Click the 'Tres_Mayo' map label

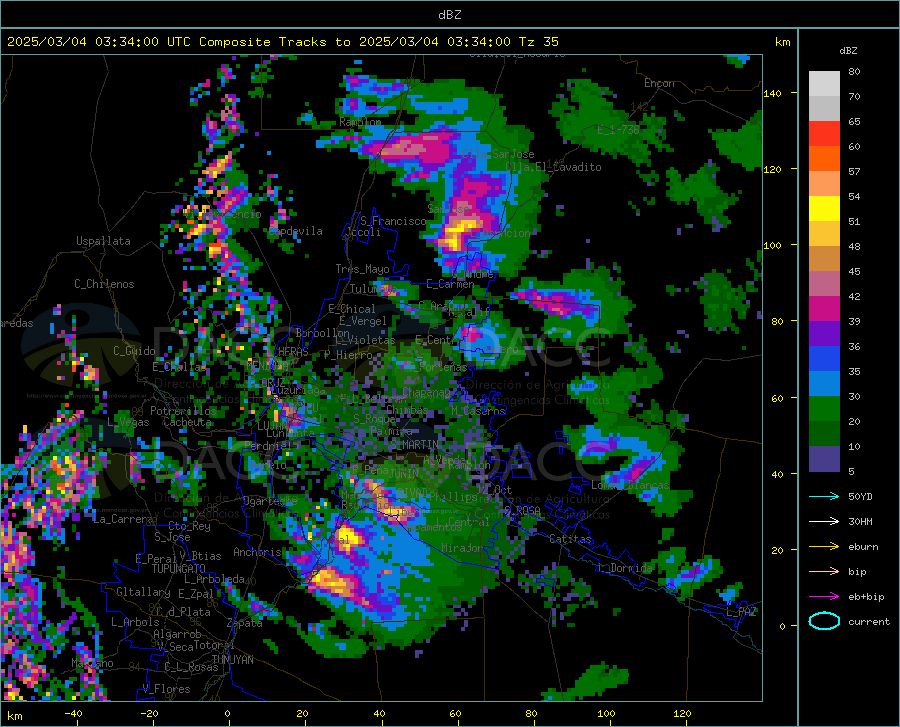[362, 269]
